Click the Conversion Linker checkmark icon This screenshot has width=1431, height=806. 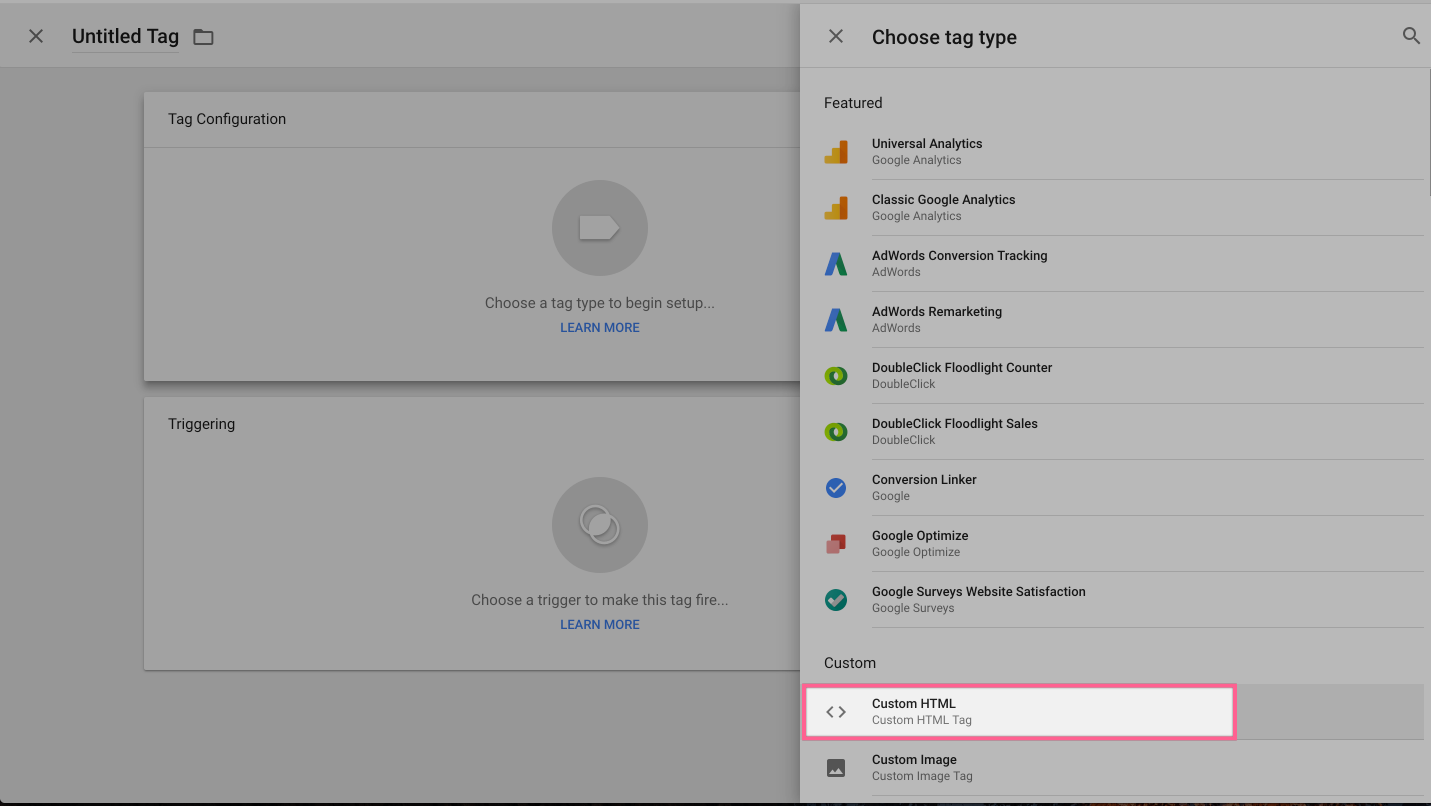[836, 487]
